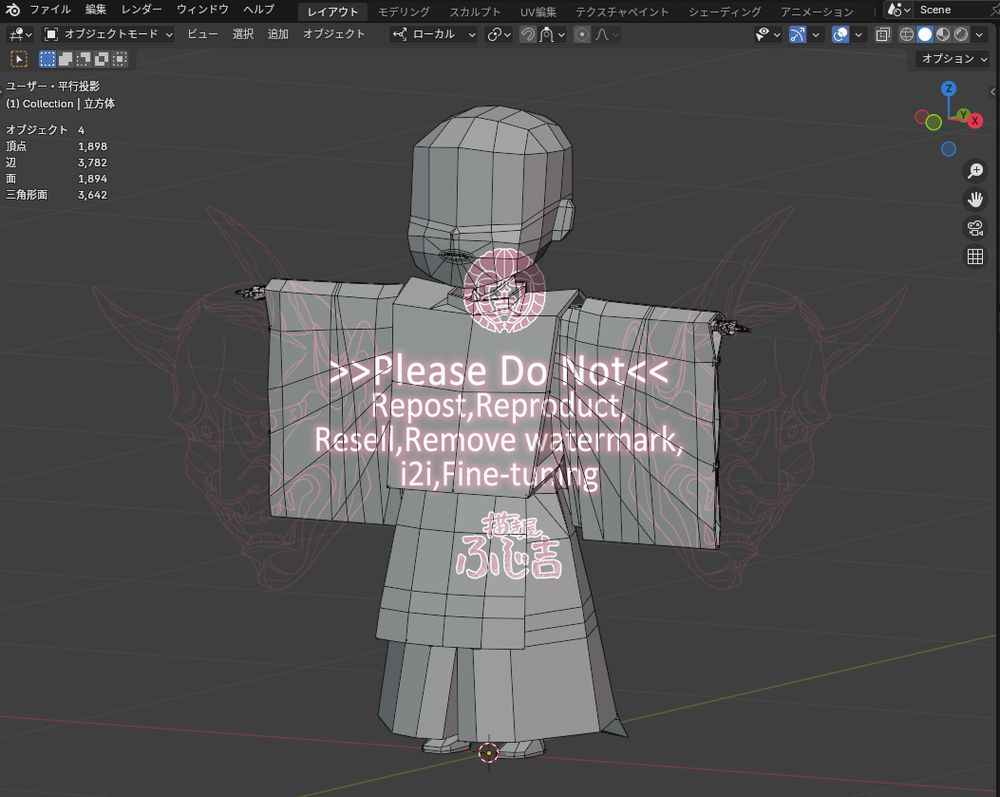Open the gizmo options dropdown arrow
This screenshot has height=797, width=1000.
(816, 34)
